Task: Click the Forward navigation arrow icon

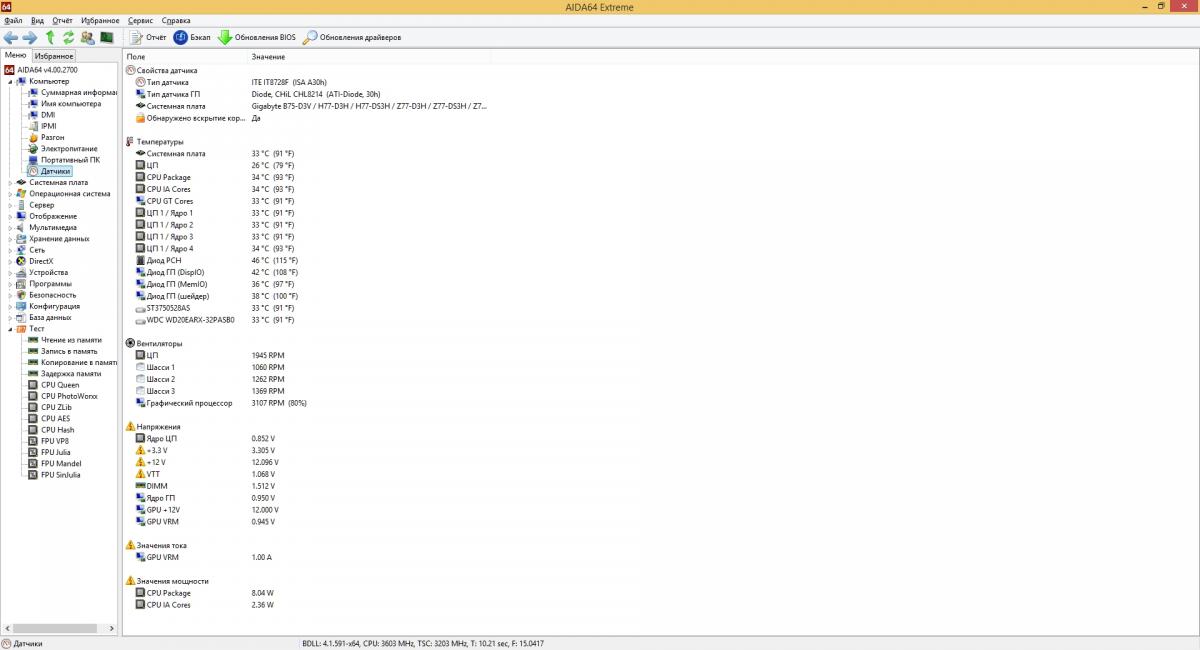Action: (x=30, y=37)
